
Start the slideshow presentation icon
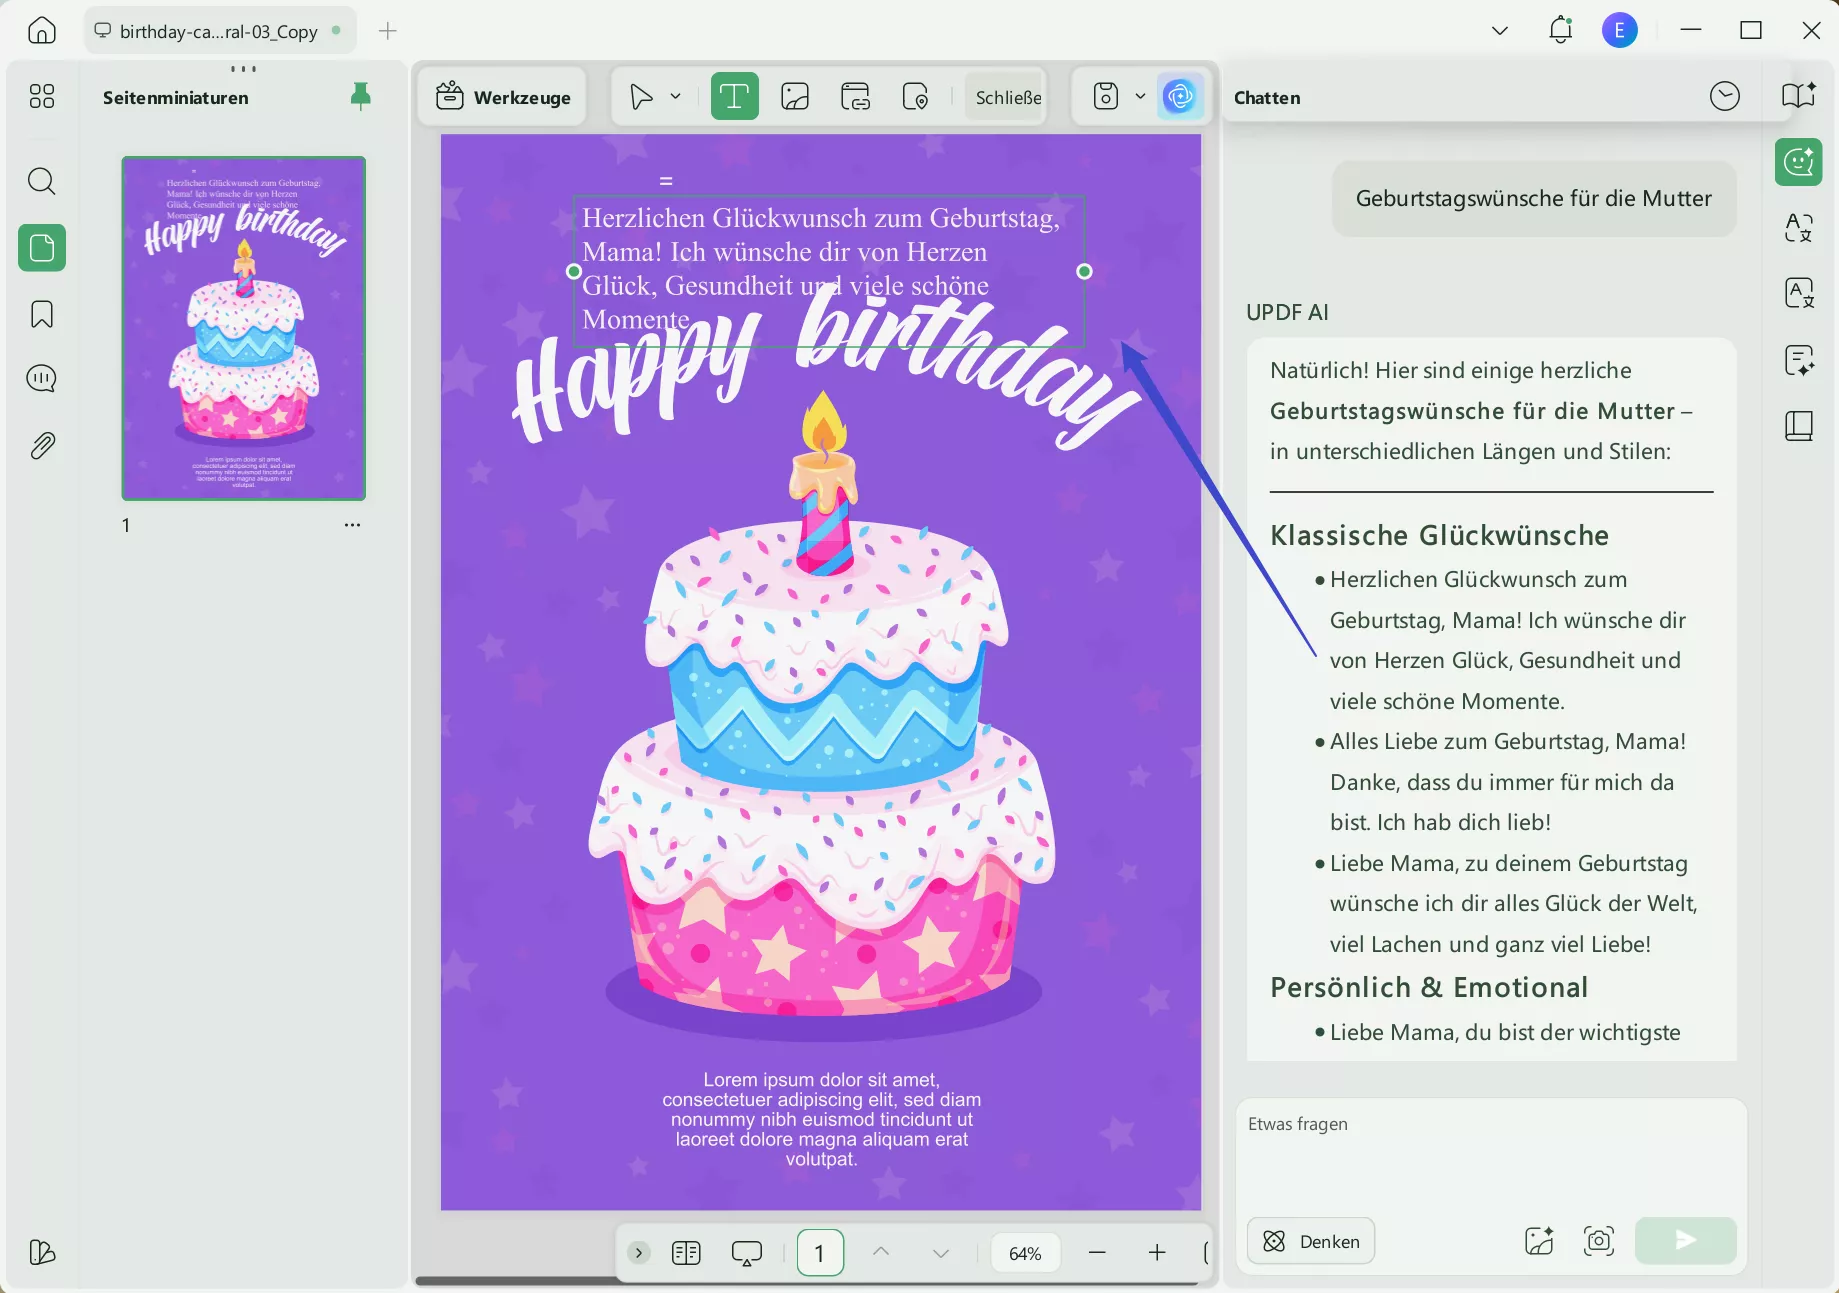pyautogui.click(x=747, y=1253)
